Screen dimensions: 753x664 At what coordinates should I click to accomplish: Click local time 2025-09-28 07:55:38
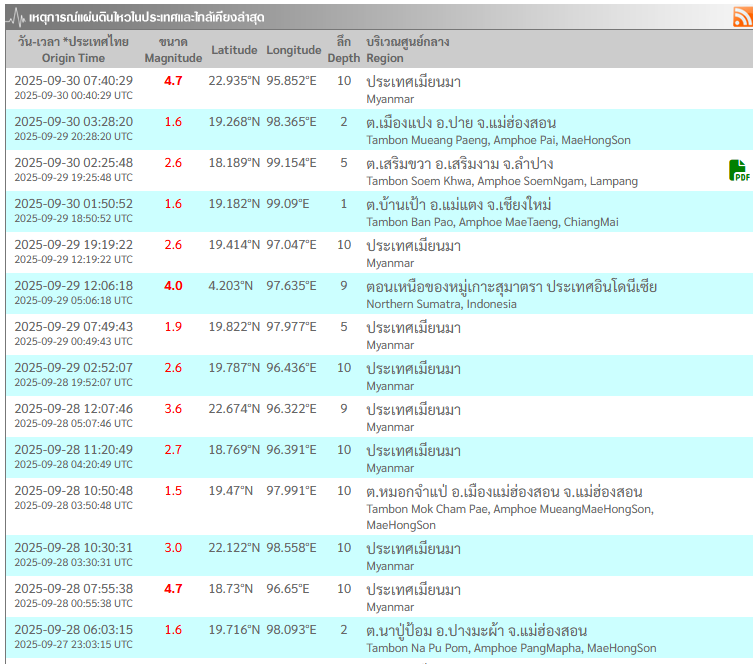click(x=73, y=589)
